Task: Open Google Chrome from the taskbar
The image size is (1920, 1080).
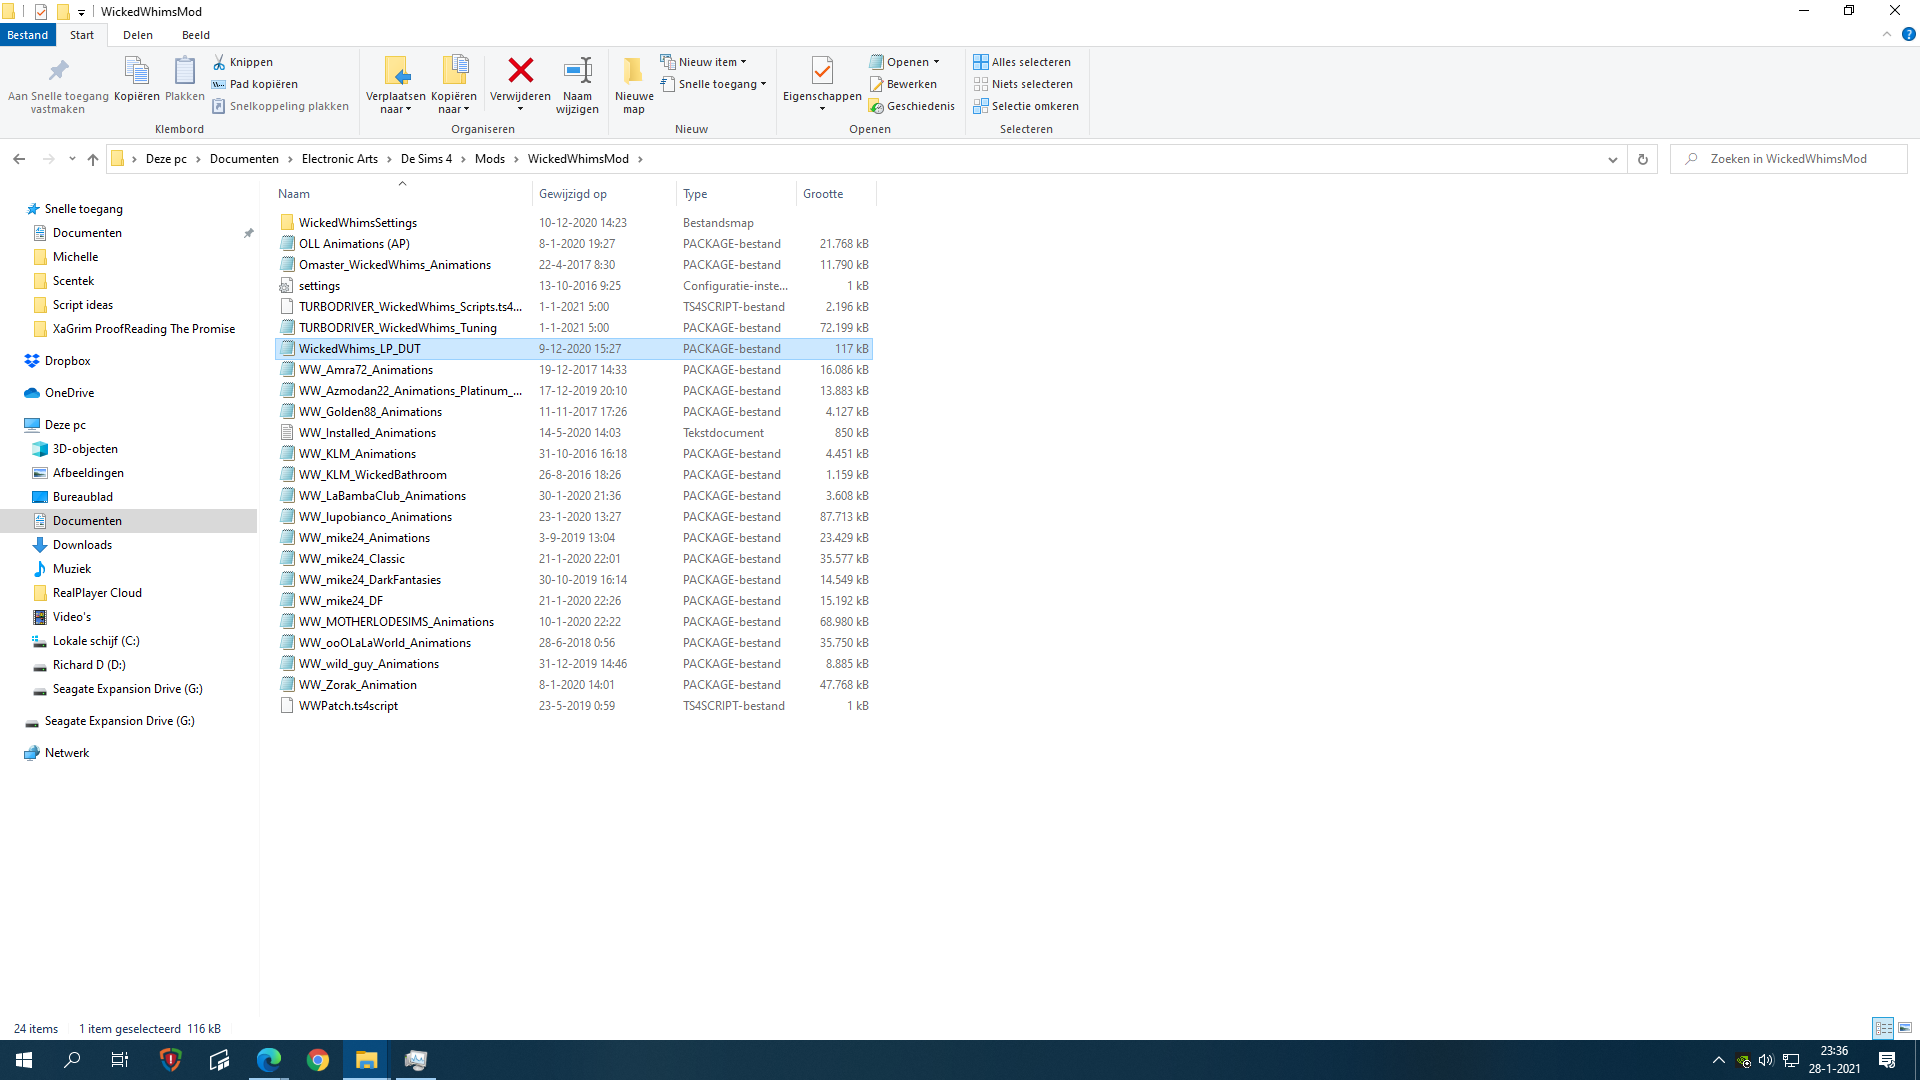Action: (x=318, y=1060)
